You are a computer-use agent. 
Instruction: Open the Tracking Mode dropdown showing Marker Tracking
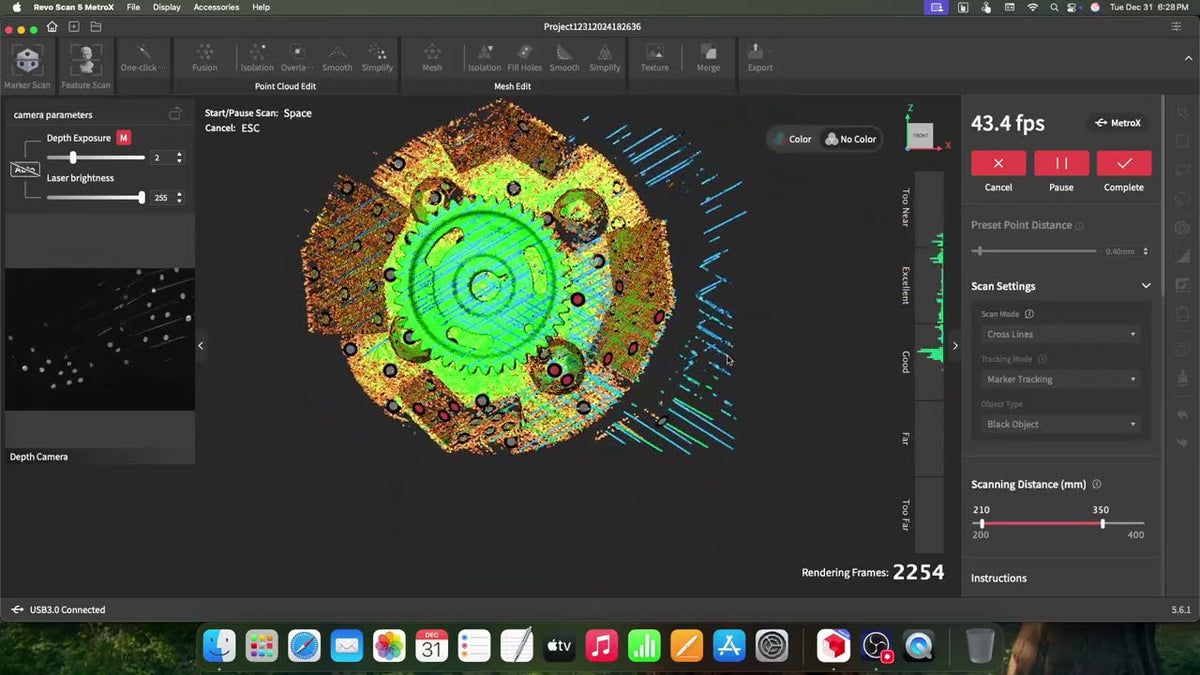(1061, 379)
